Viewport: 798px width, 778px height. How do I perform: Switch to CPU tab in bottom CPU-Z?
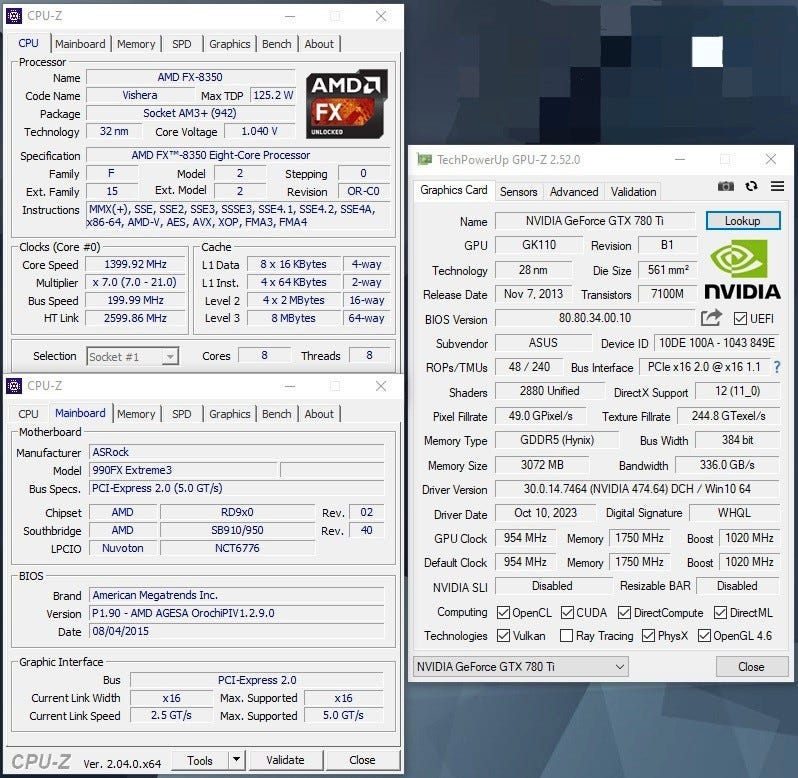point(28,414)
